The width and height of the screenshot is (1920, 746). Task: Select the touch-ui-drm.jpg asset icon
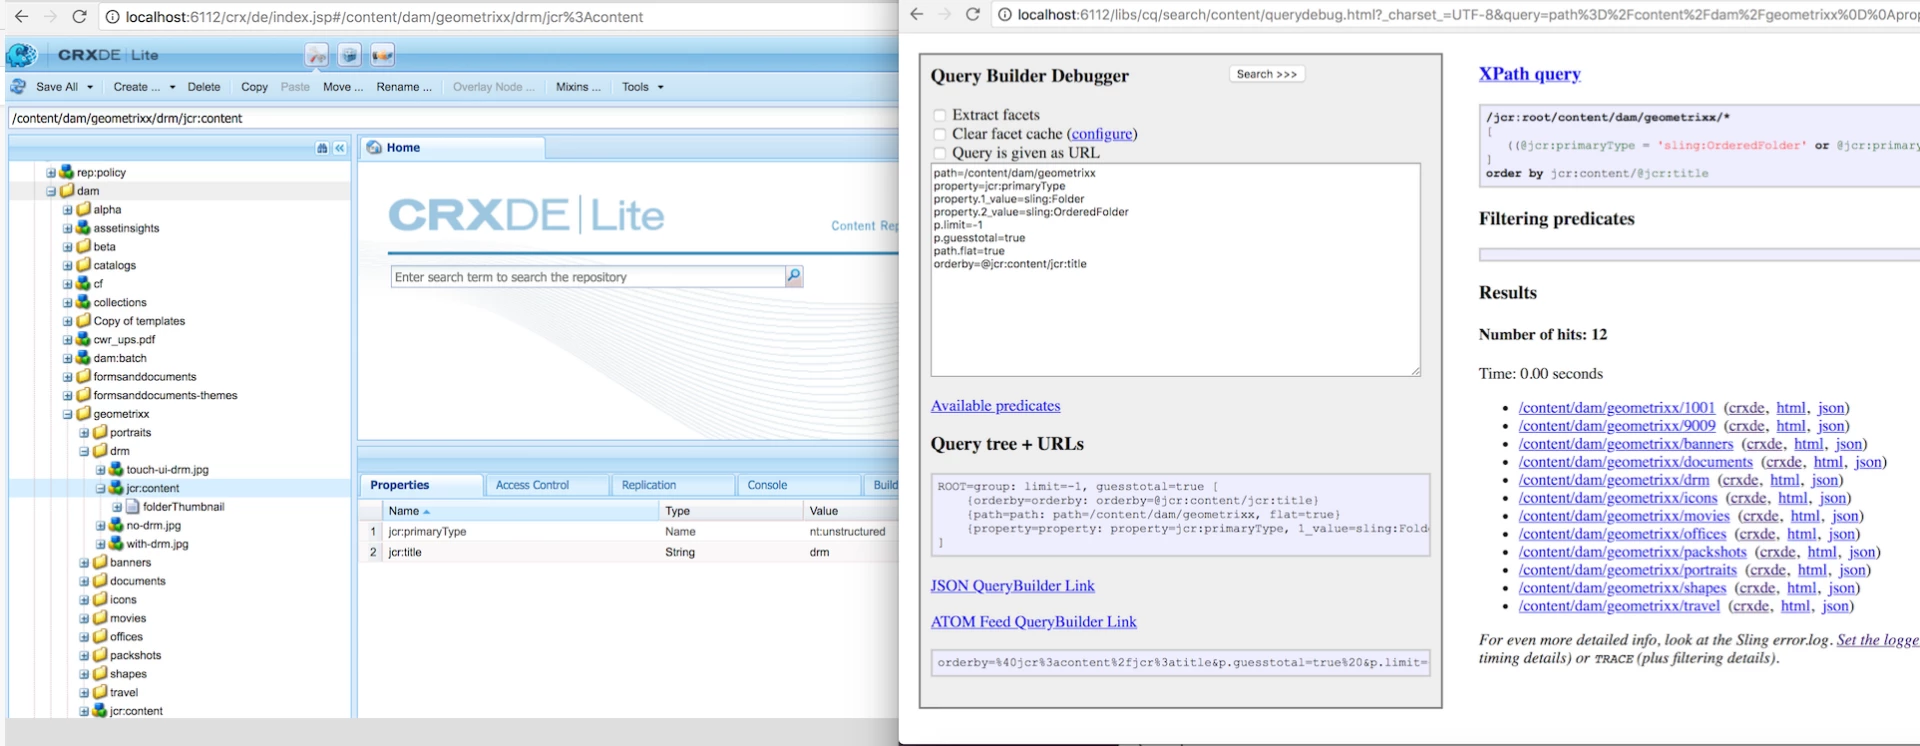116,469
